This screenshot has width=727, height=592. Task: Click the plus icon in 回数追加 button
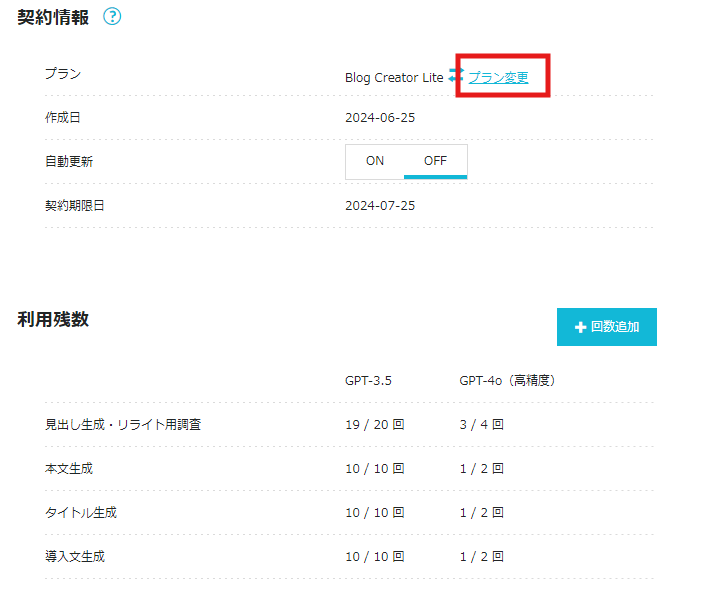(x=580, y=327)
